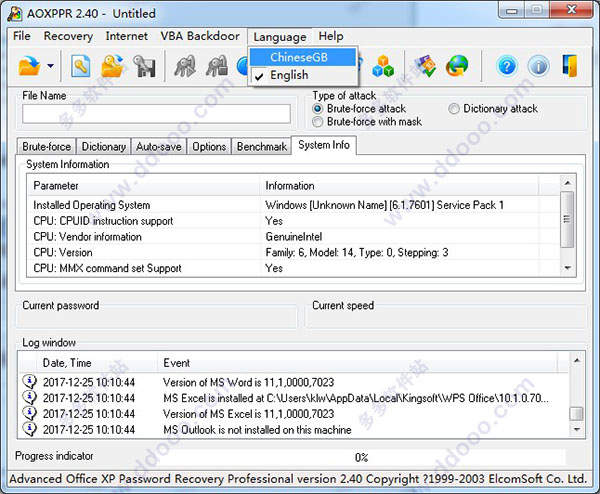Screen dimensions: 600x494
Task: Click the GenuineIntel value cell
Action: pos(294,236)
